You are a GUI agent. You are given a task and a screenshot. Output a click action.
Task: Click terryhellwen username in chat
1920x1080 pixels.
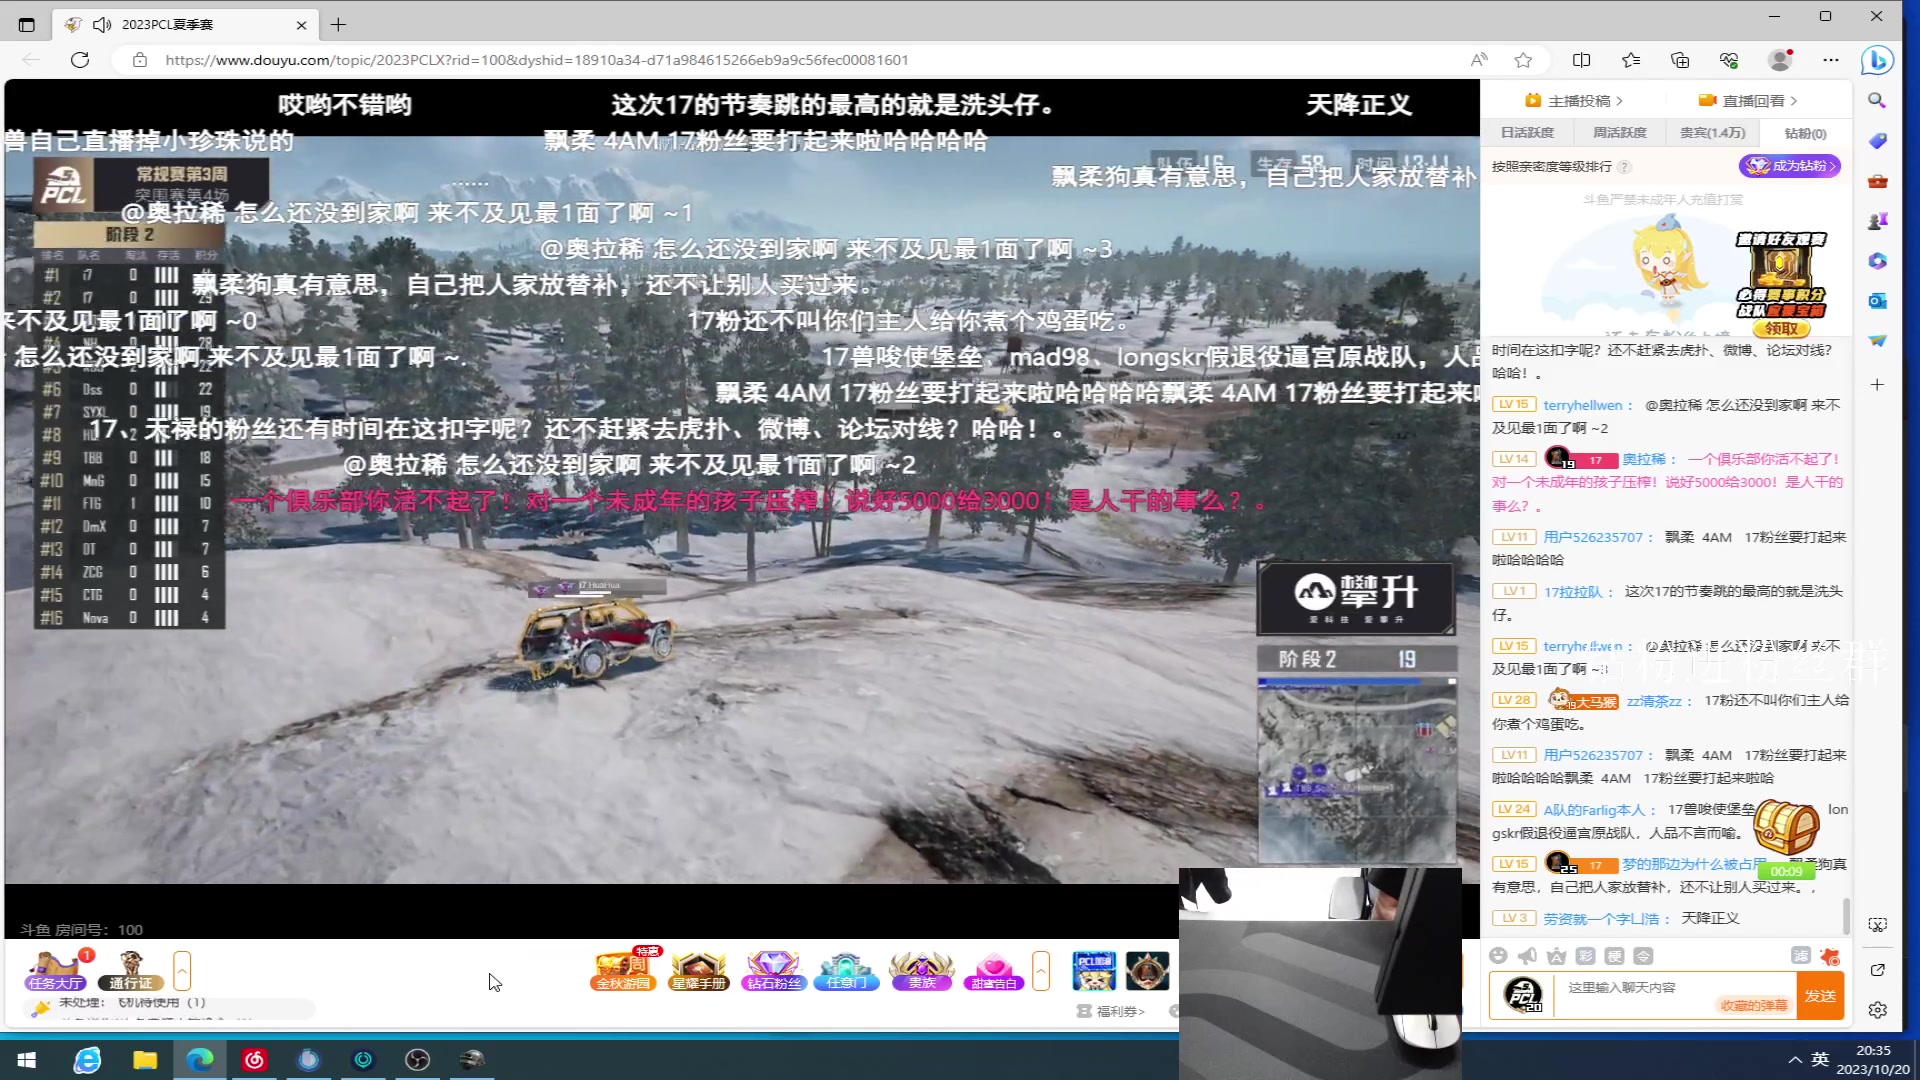1582,405
